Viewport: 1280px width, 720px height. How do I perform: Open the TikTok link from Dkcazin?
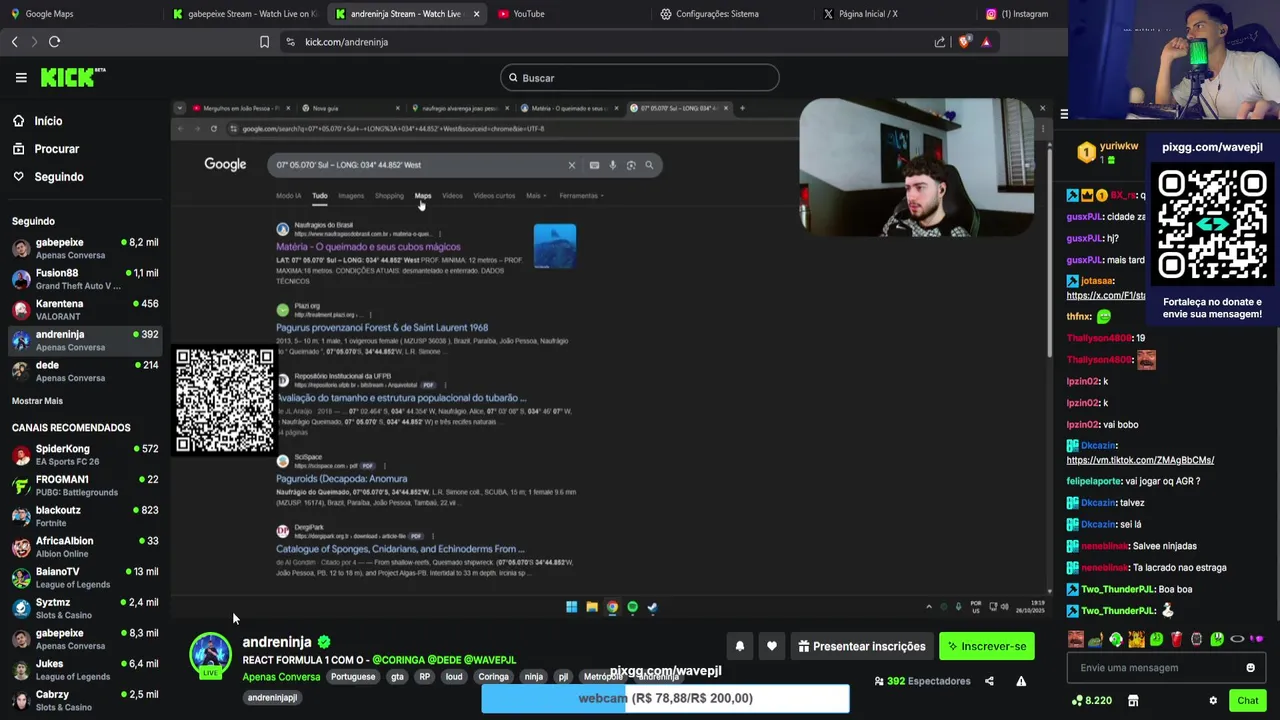click(1140, 460)
